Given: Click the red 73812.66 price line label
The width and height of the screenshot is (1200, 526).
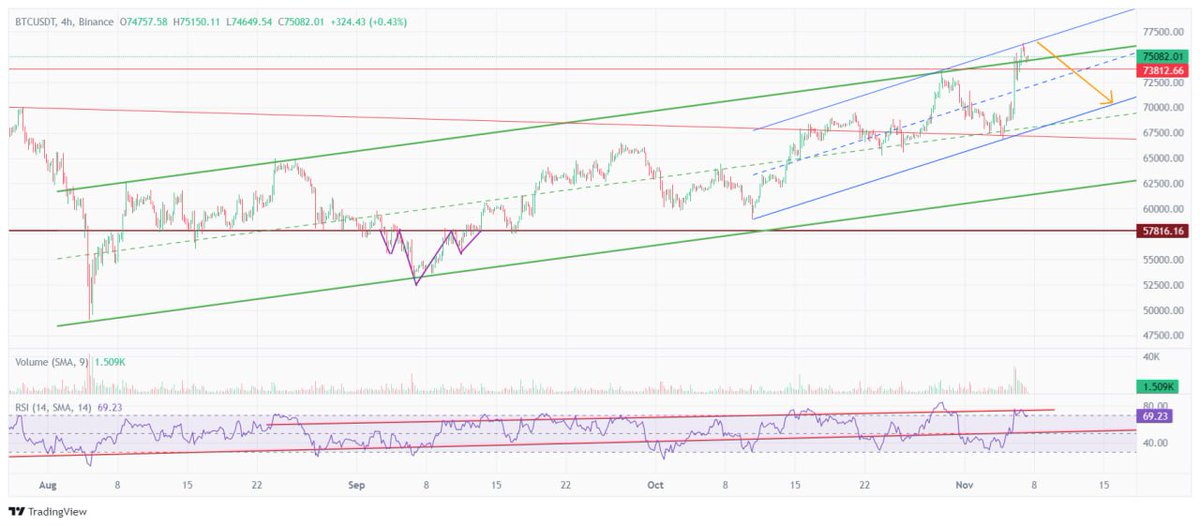Looking at the screenshot, I should pos(1164,70).
